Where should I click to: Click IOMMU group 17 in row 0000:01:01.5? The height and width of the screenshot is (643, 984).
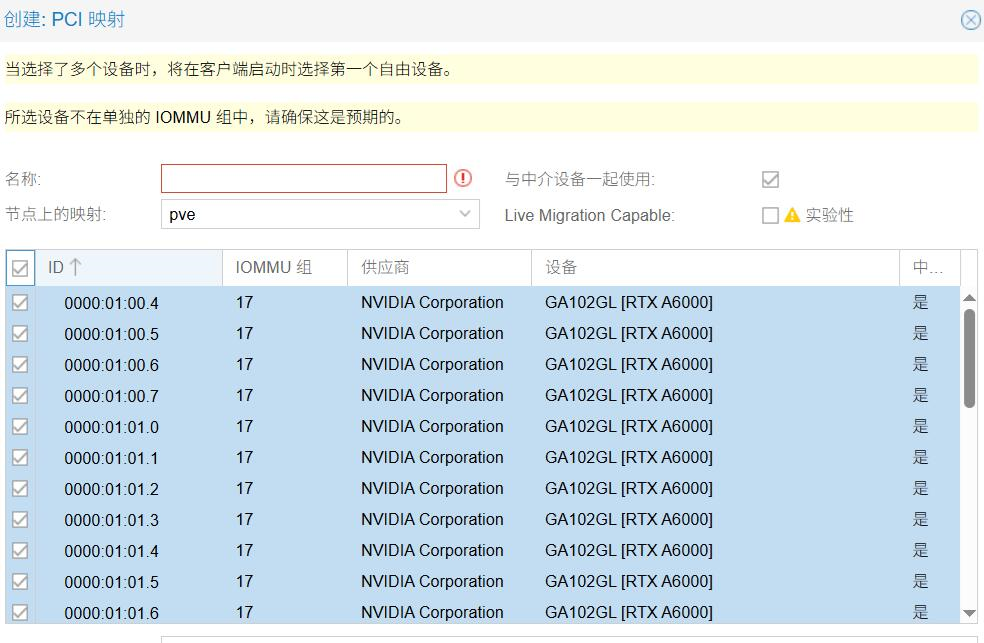click(245, 582)
